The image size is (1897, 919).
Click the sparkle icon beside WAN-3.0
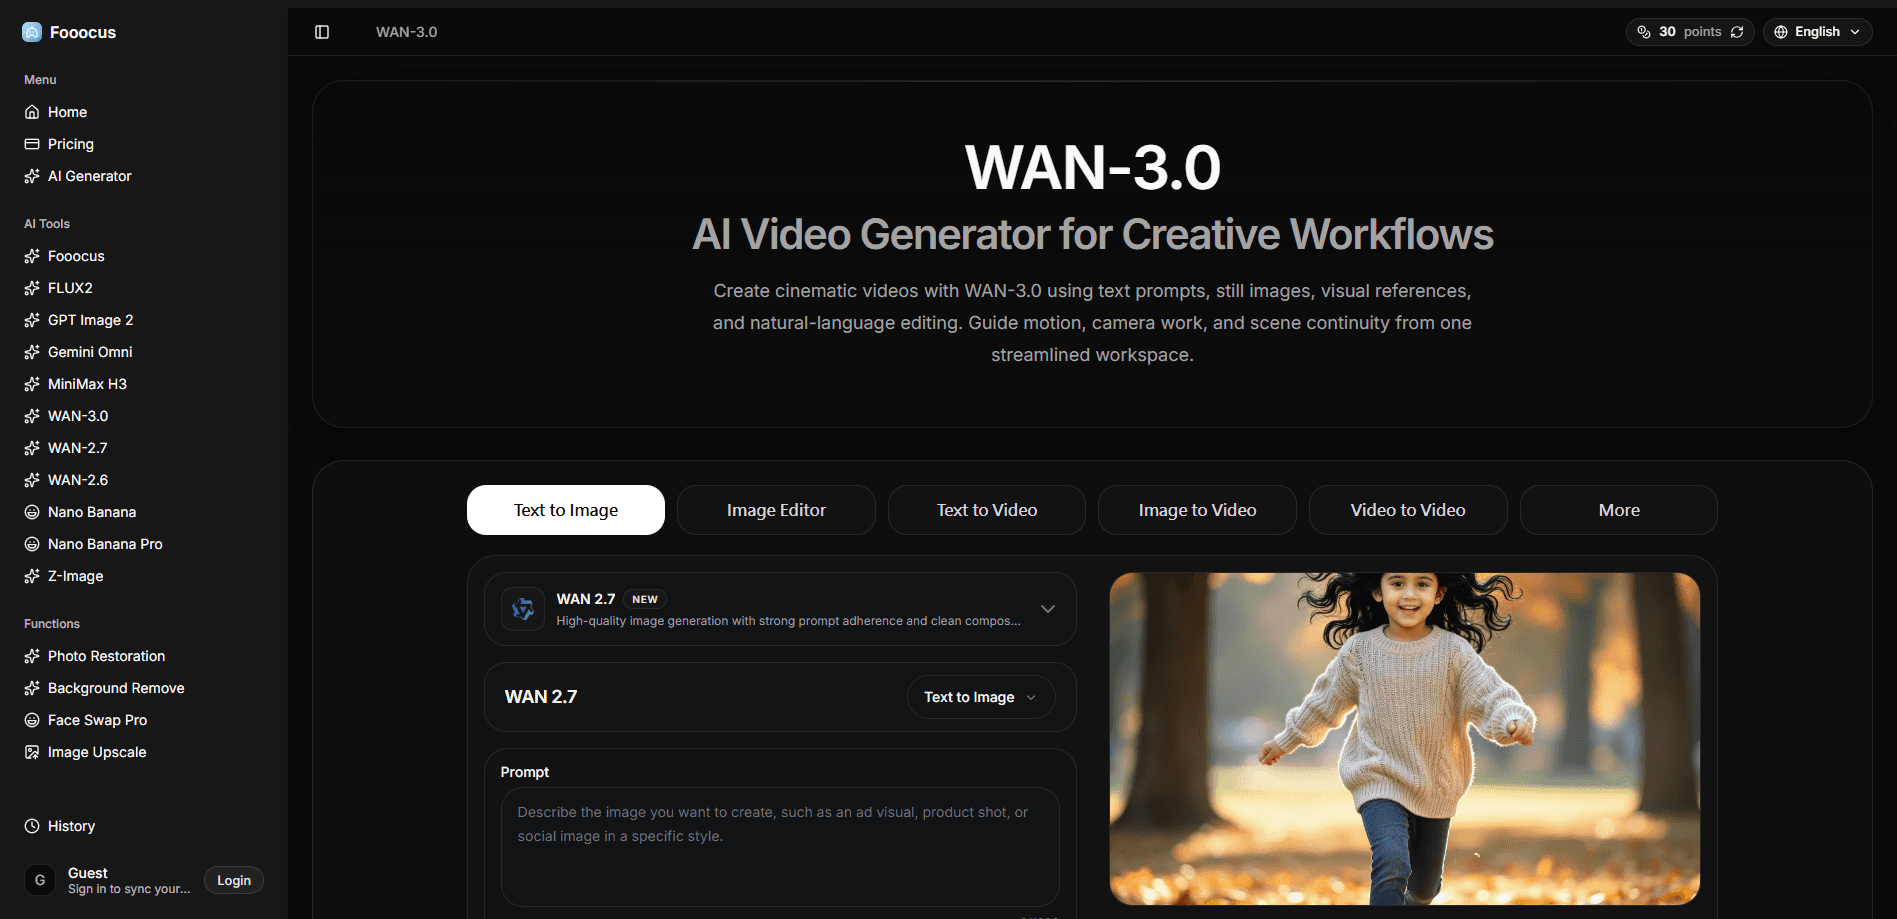coord(32,416)
